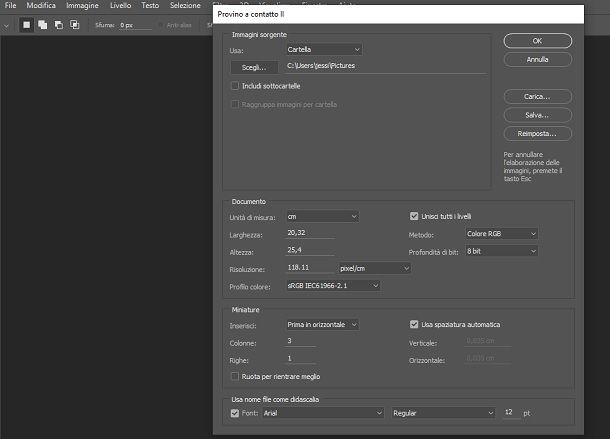The width and height of the screenshot is (610, 439).
Task: Click the Risoluzione field 118.11
Action: point(310,267)
